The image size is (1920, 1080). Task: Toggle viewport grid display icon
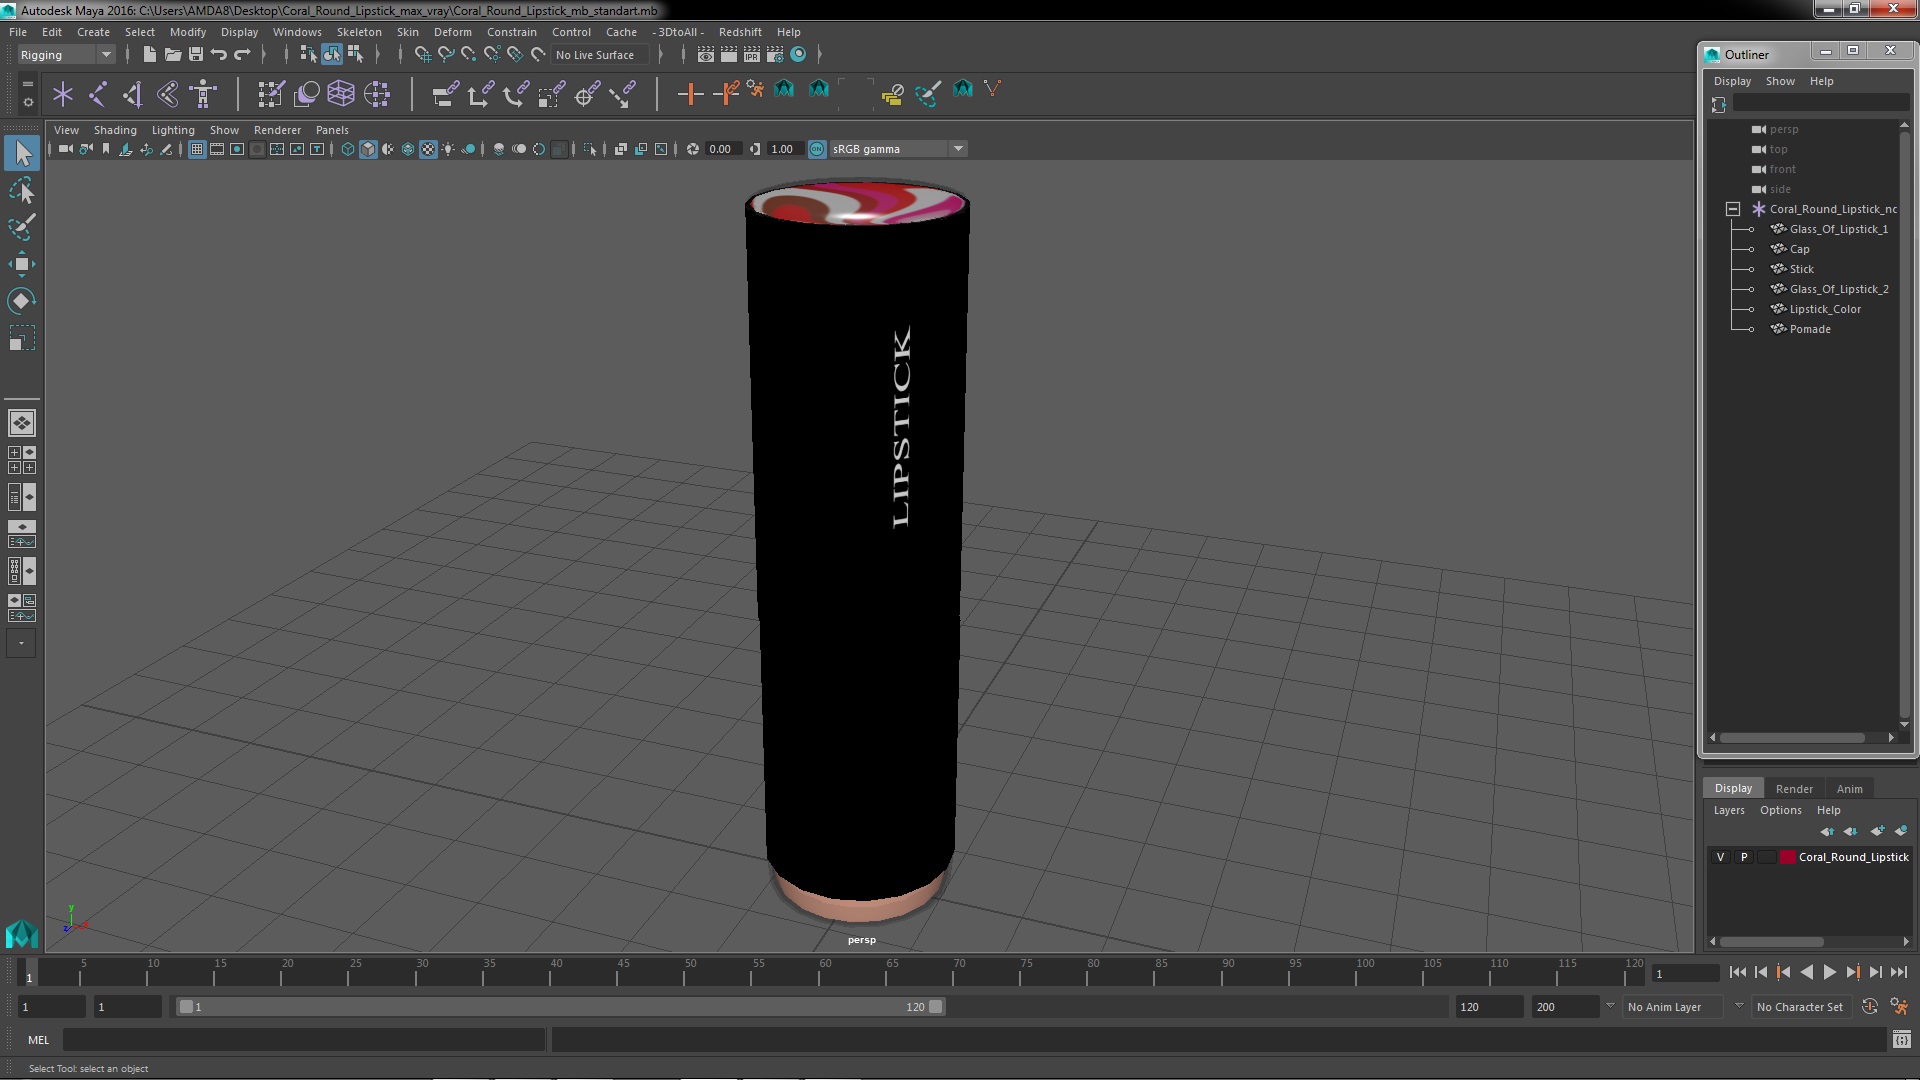click(197, 149)
